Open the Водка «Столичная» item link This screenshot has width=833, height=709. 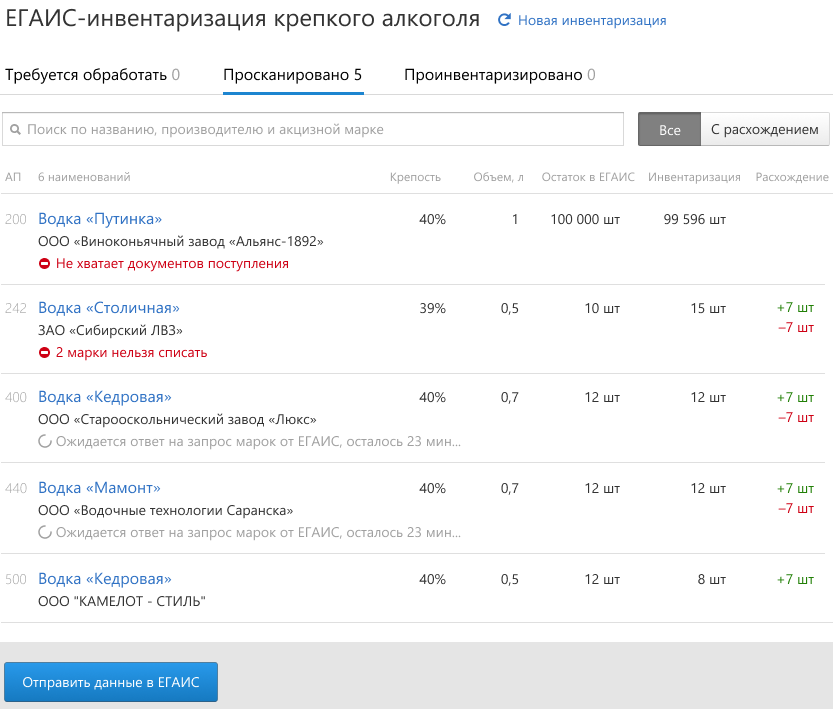pos(109,308)
